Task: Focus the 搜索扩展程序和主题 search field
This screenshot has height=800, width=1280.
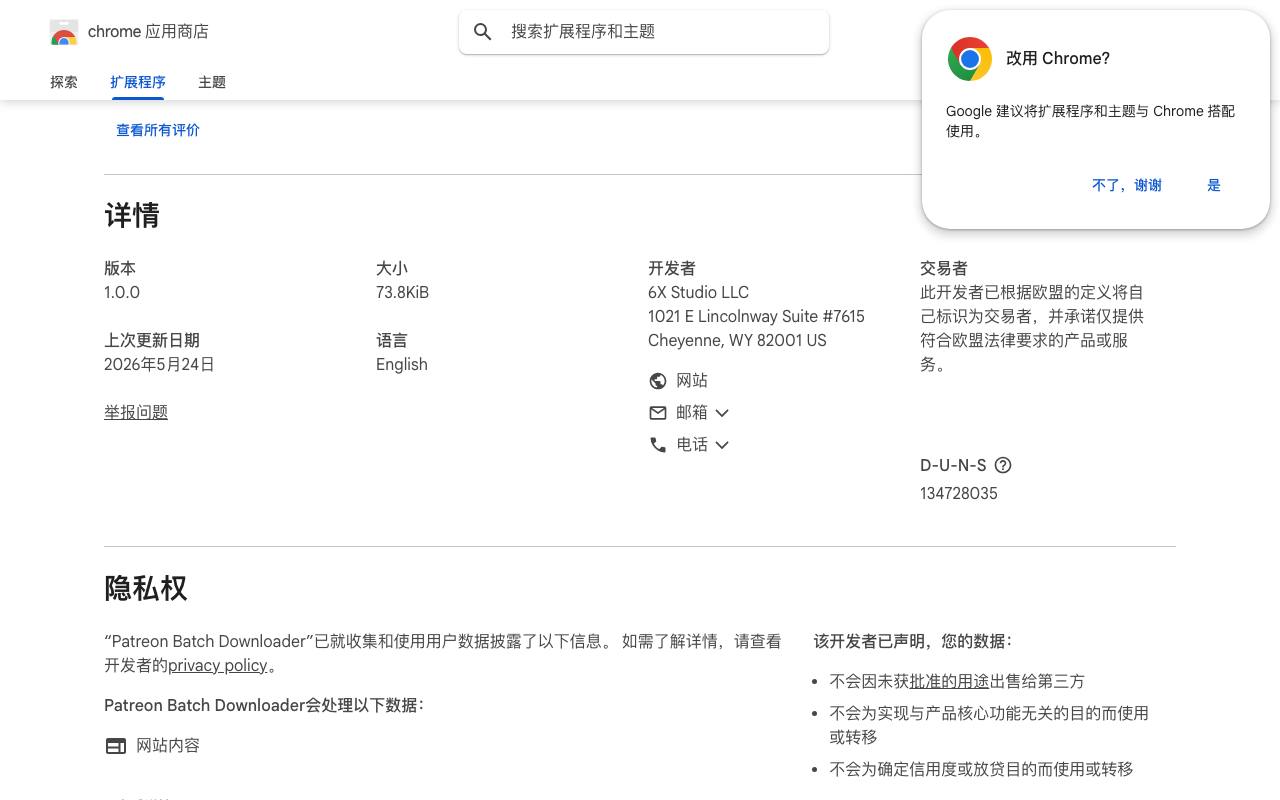Action: pyautogui.click(x=644, y=32)
